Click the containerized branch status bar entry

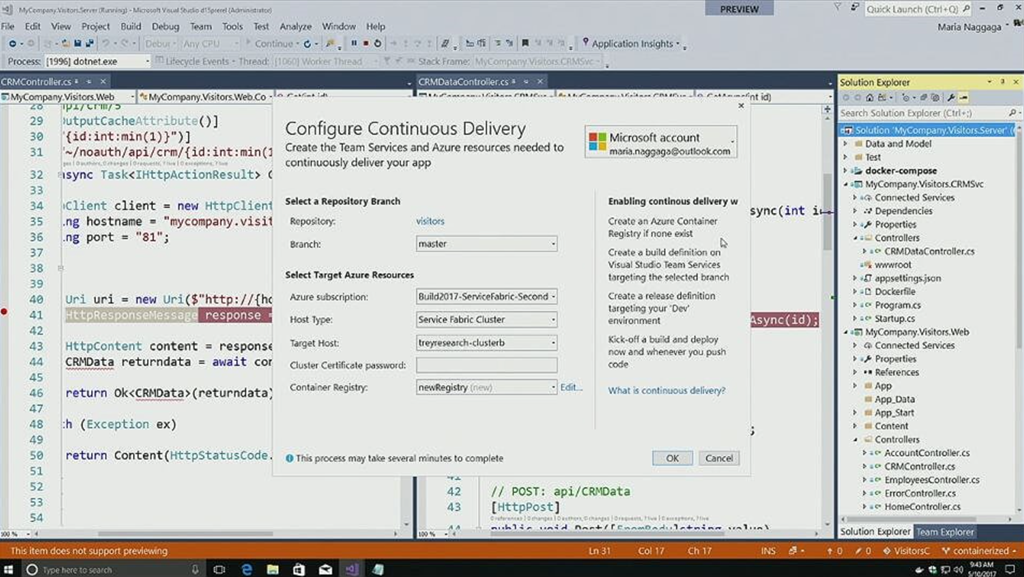click(x=978, y=551)
